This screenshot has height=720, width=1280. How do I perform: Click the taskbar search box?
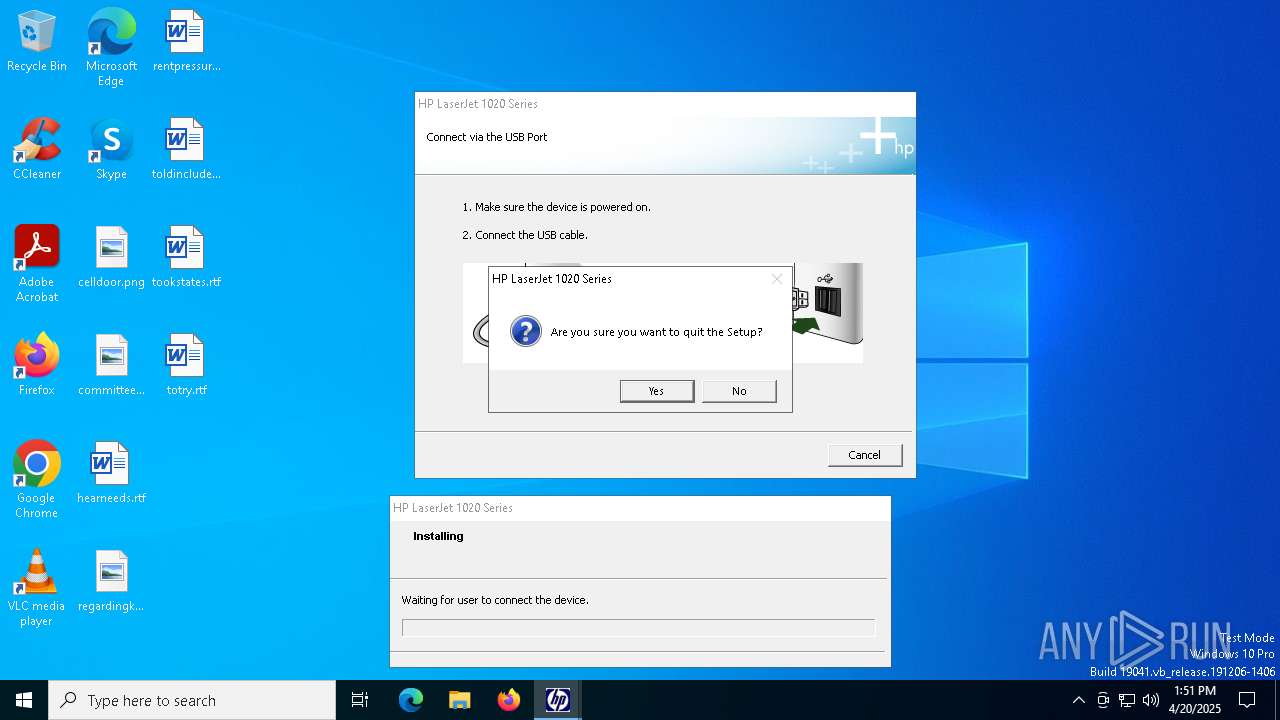tap(192, 700)
